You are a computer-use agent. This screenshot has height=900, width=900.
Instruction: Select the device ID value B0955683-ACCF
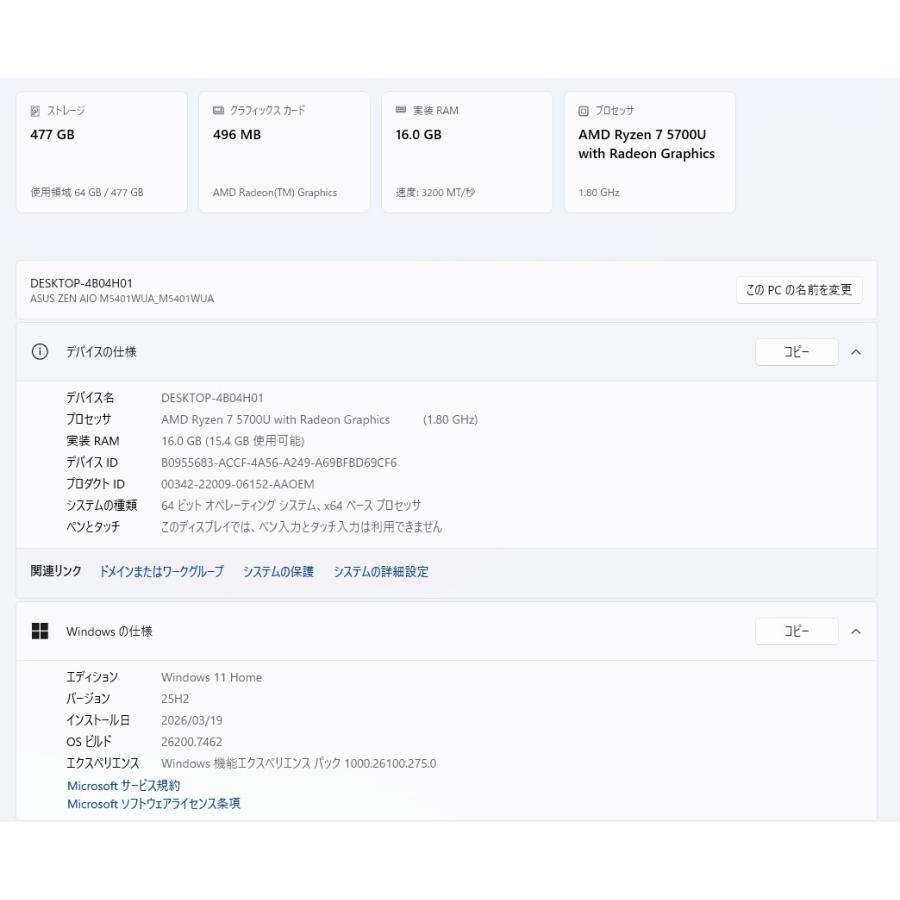point(279,463)
